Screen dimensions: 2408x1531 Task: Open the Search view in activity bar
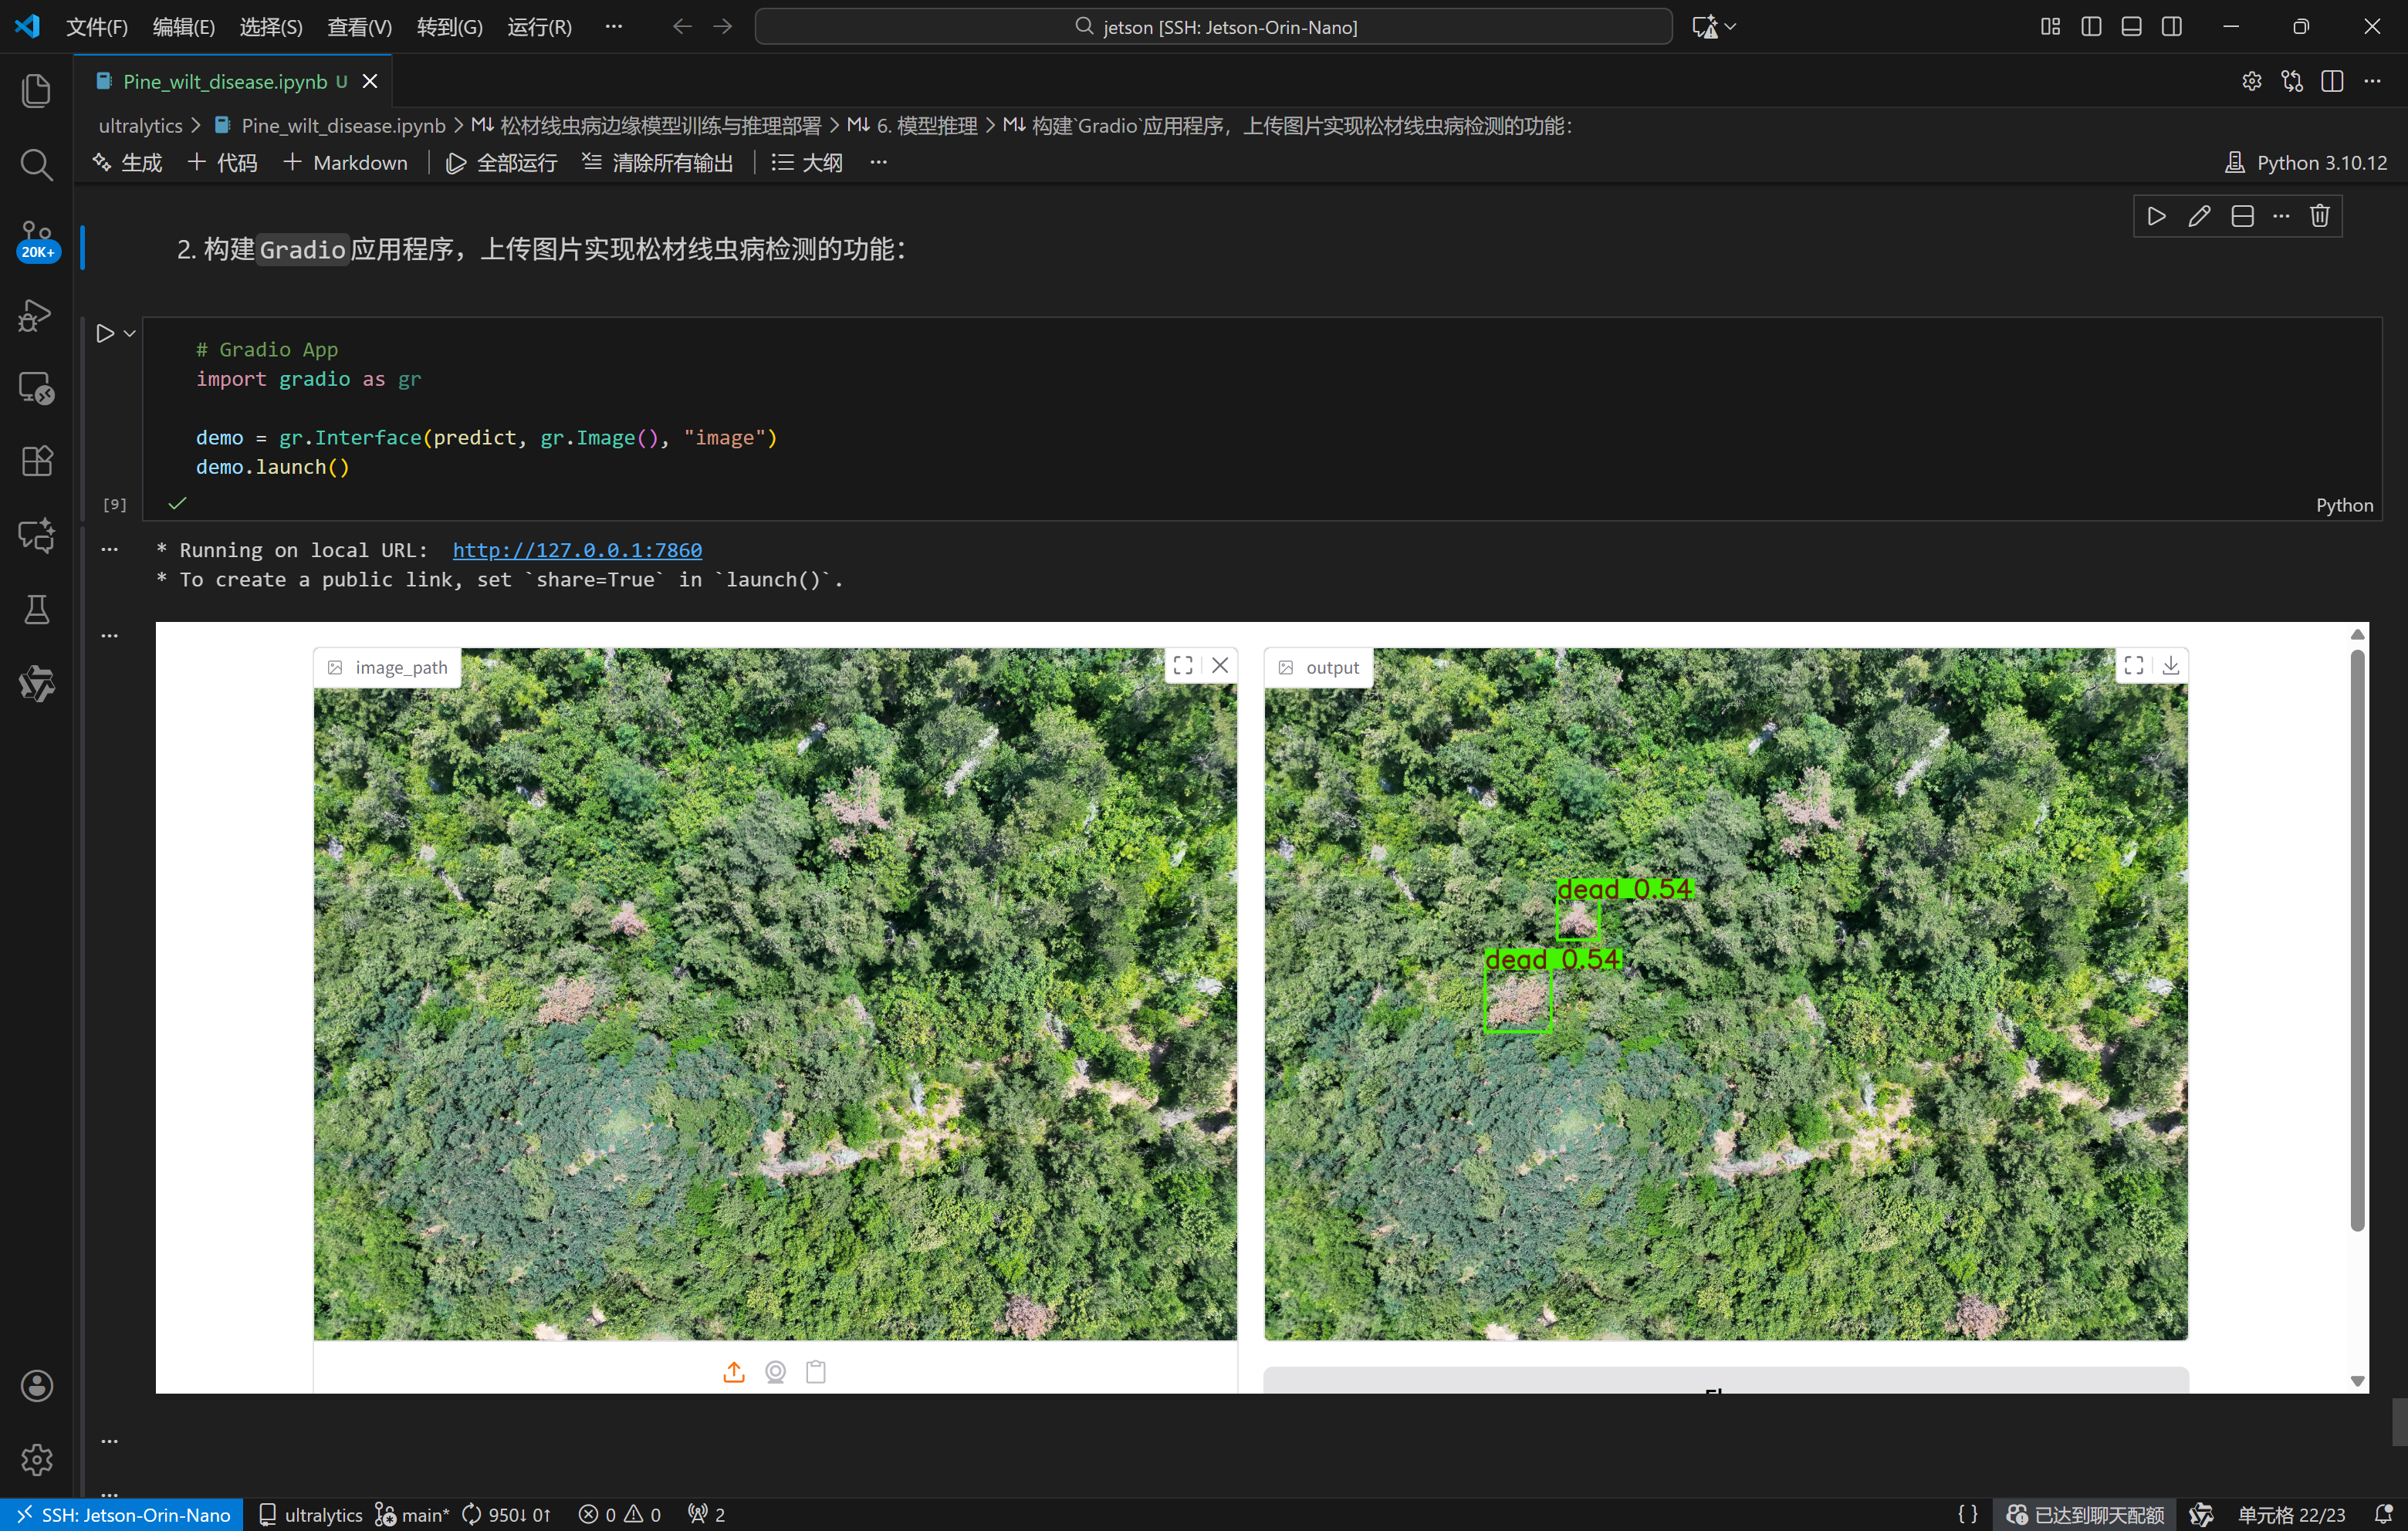(36, 164)
